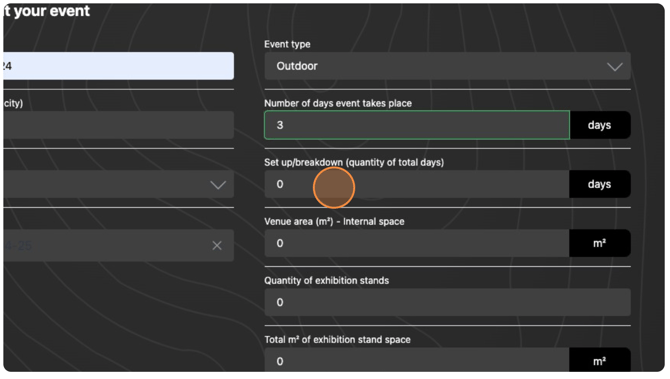Click the city location input field
The width and height of the screenshot is (670, 379).
[x=118, y=125]
